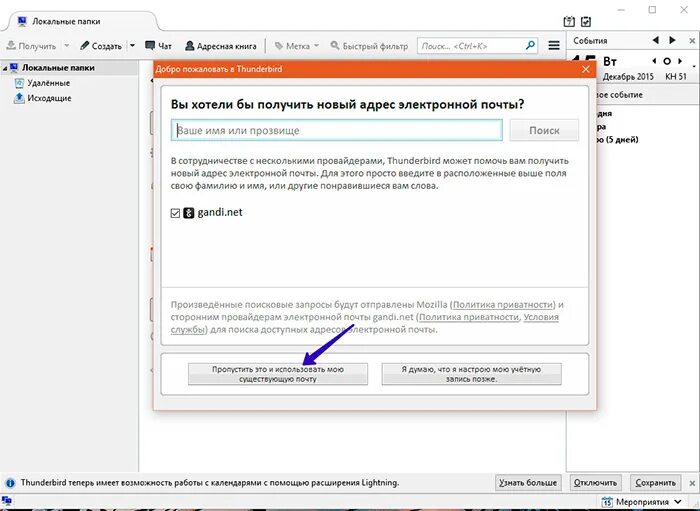The image size is (700, 511).
Task: Click the name or nickname input field
Action: (x=337, y=130)
